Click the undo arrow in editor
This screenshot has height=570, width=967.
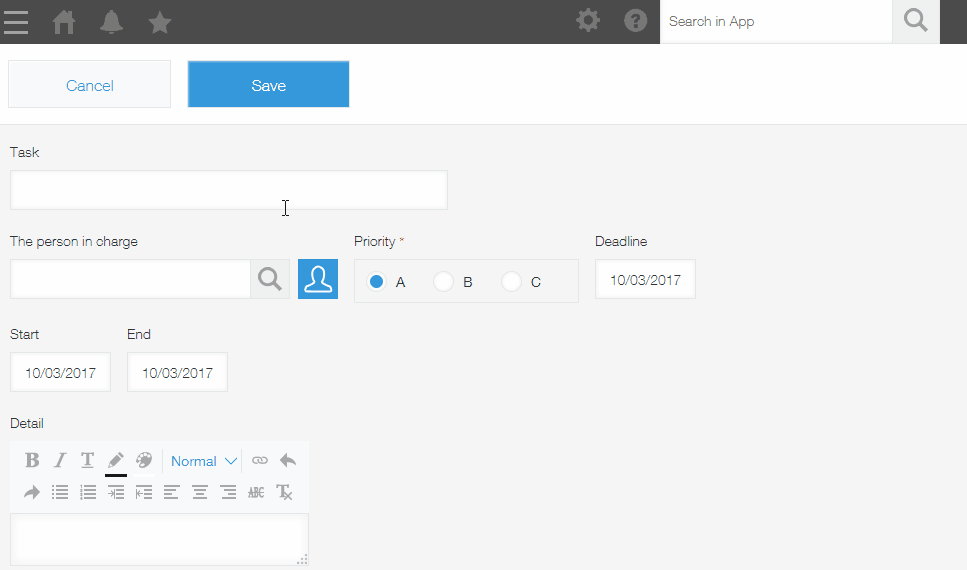click(x=288, y=460)
